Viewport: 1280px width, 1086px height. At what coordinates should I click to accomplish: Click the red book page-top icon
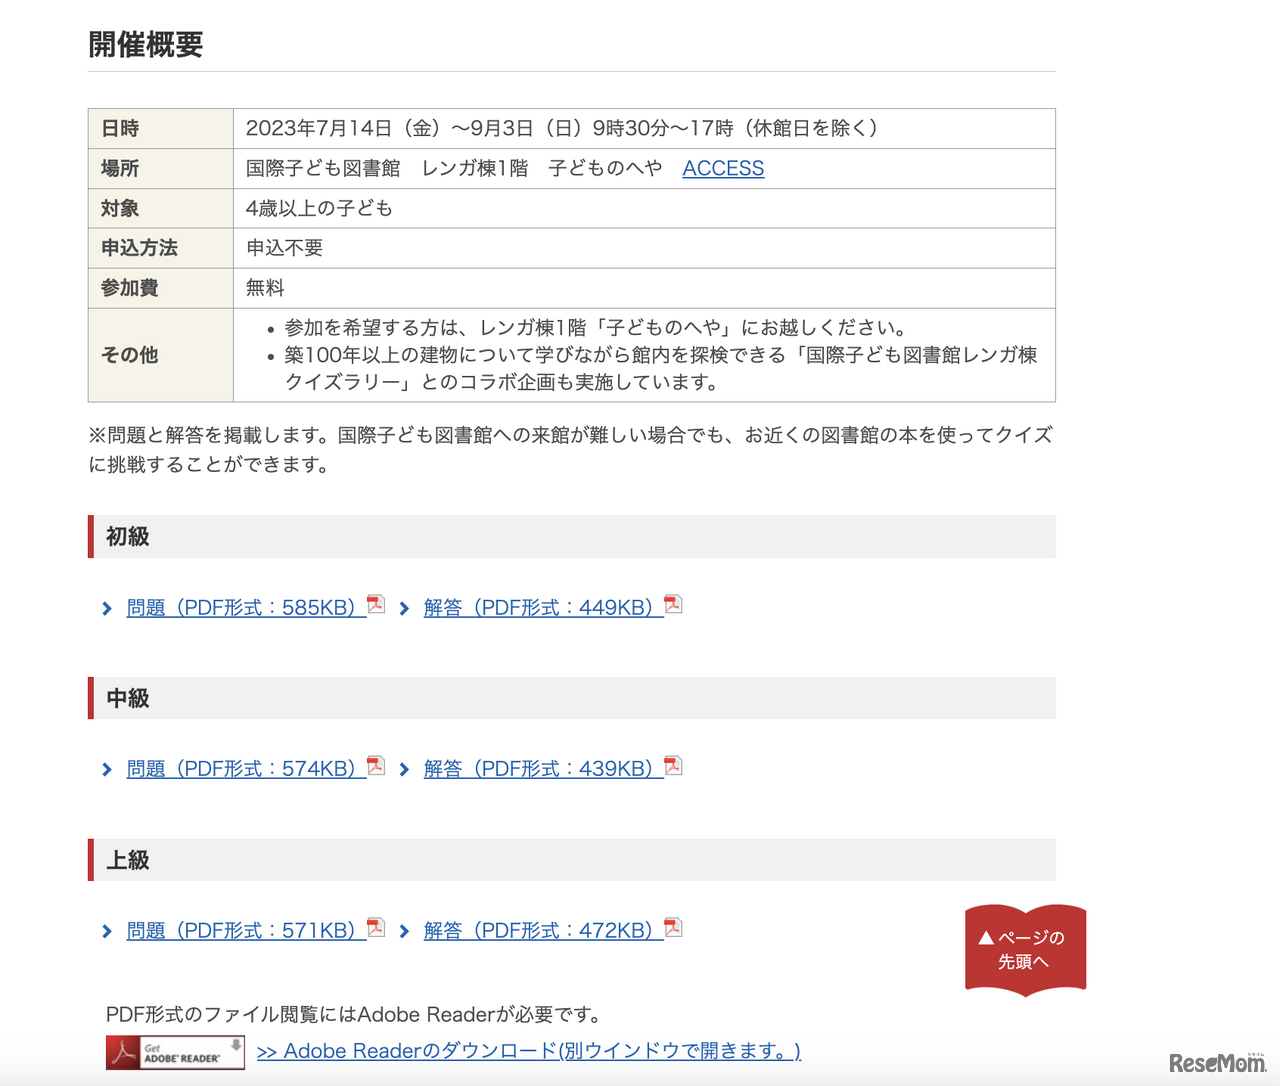click(1025, 948)
